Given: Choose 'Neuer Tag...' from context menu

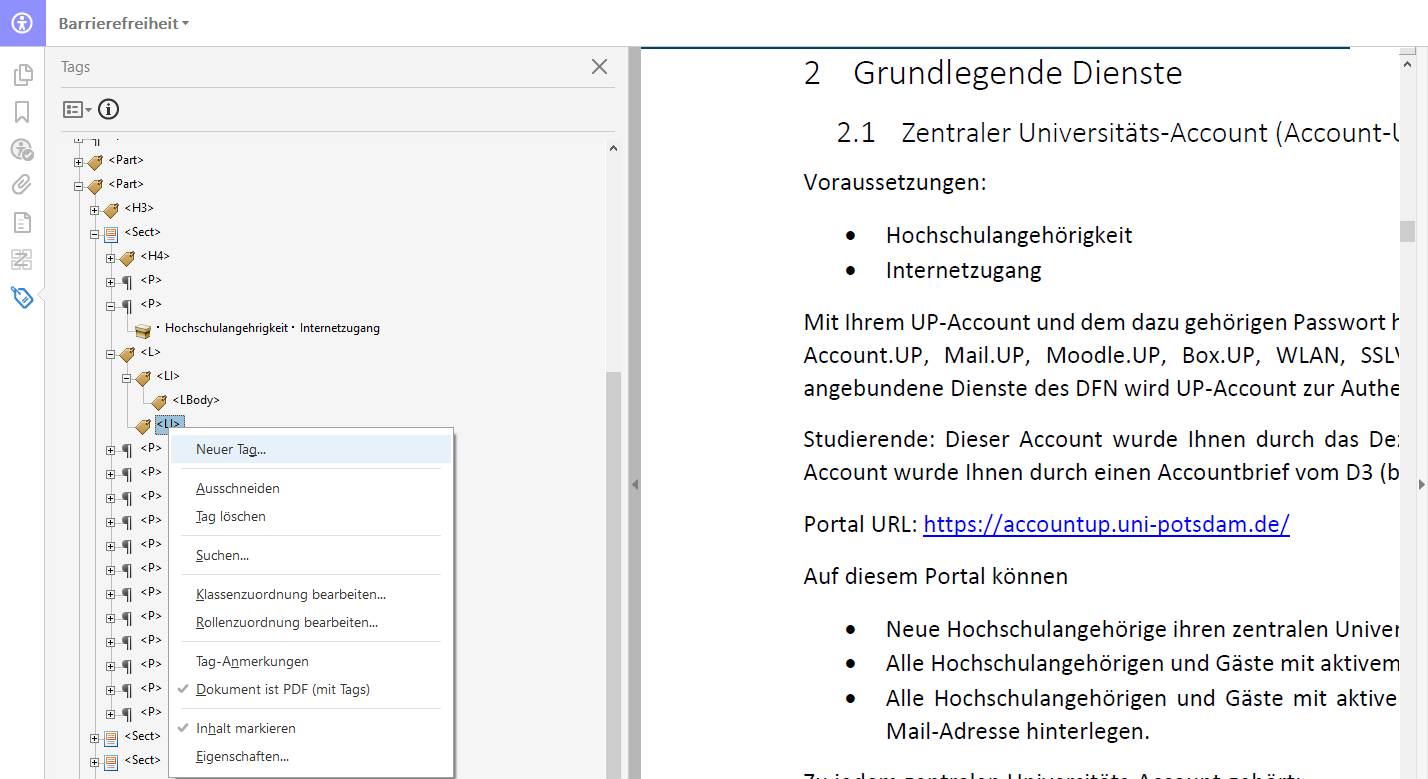Looking at the screenshot, I should [231, 450].
